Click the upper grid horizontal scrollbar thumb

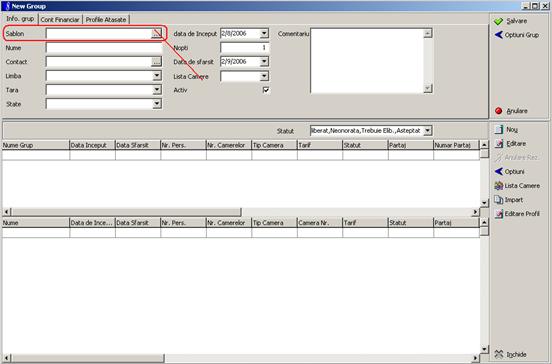(126, 212)
